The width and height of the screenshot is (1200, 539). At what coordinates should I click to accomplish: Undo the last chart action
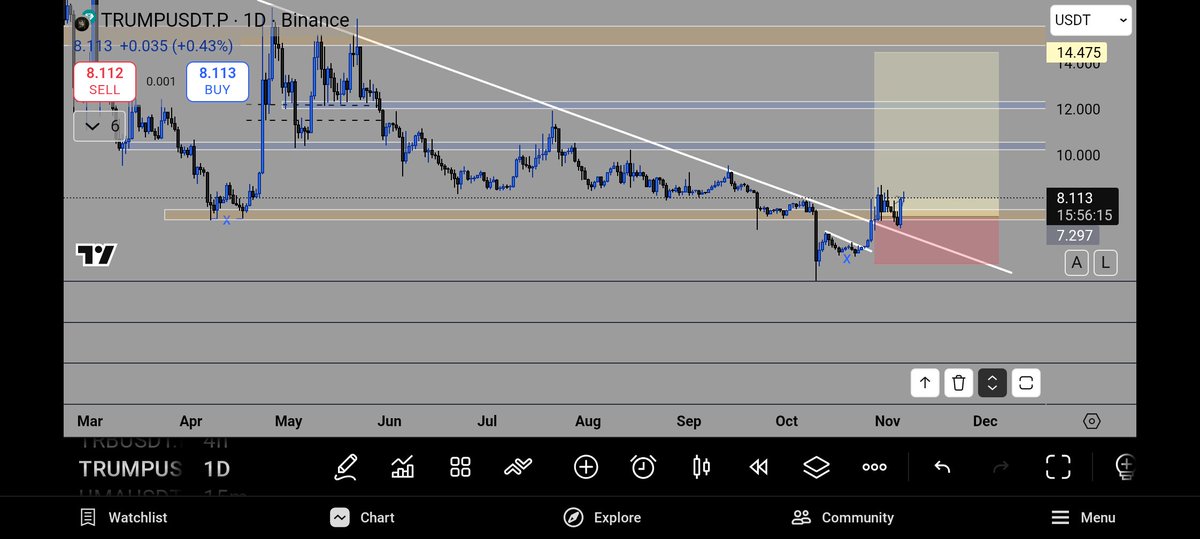coord(941,466)
